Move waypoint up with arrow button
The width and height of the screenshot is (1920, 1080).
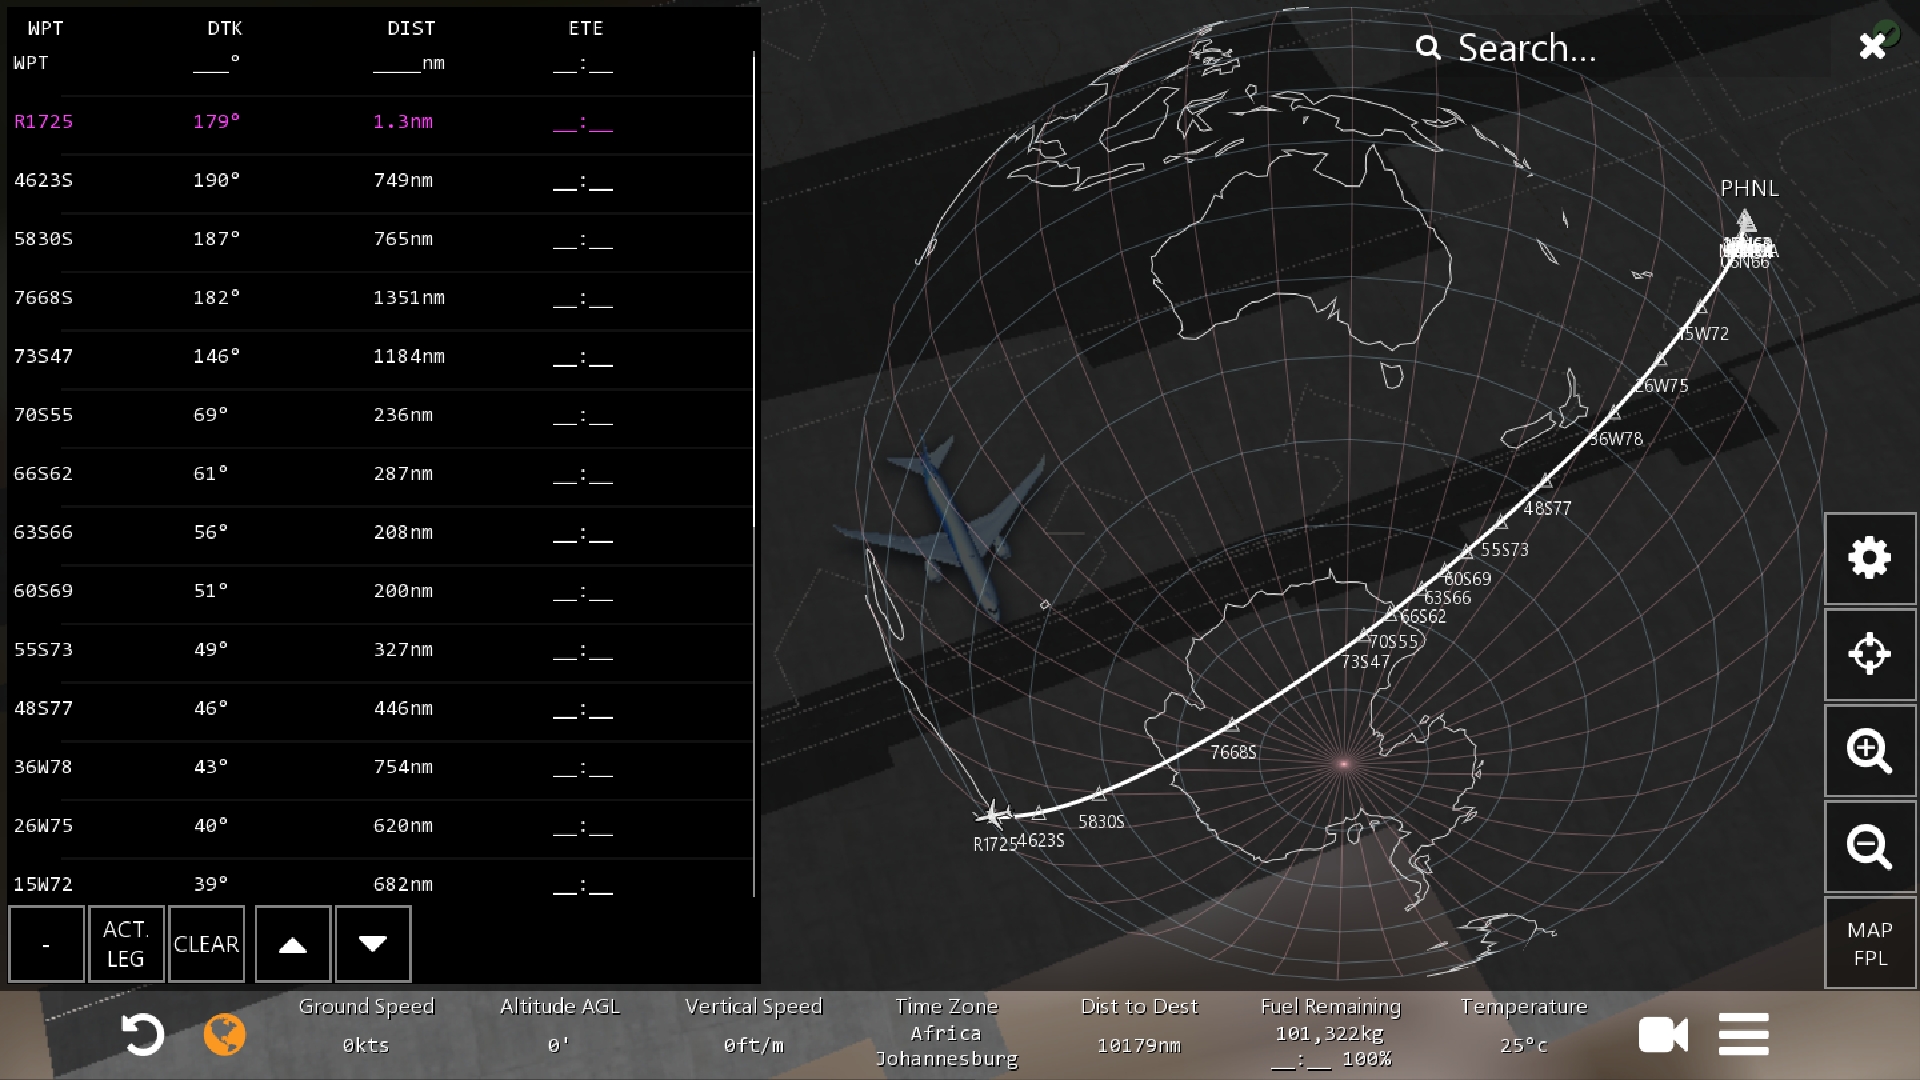(292, 944)
